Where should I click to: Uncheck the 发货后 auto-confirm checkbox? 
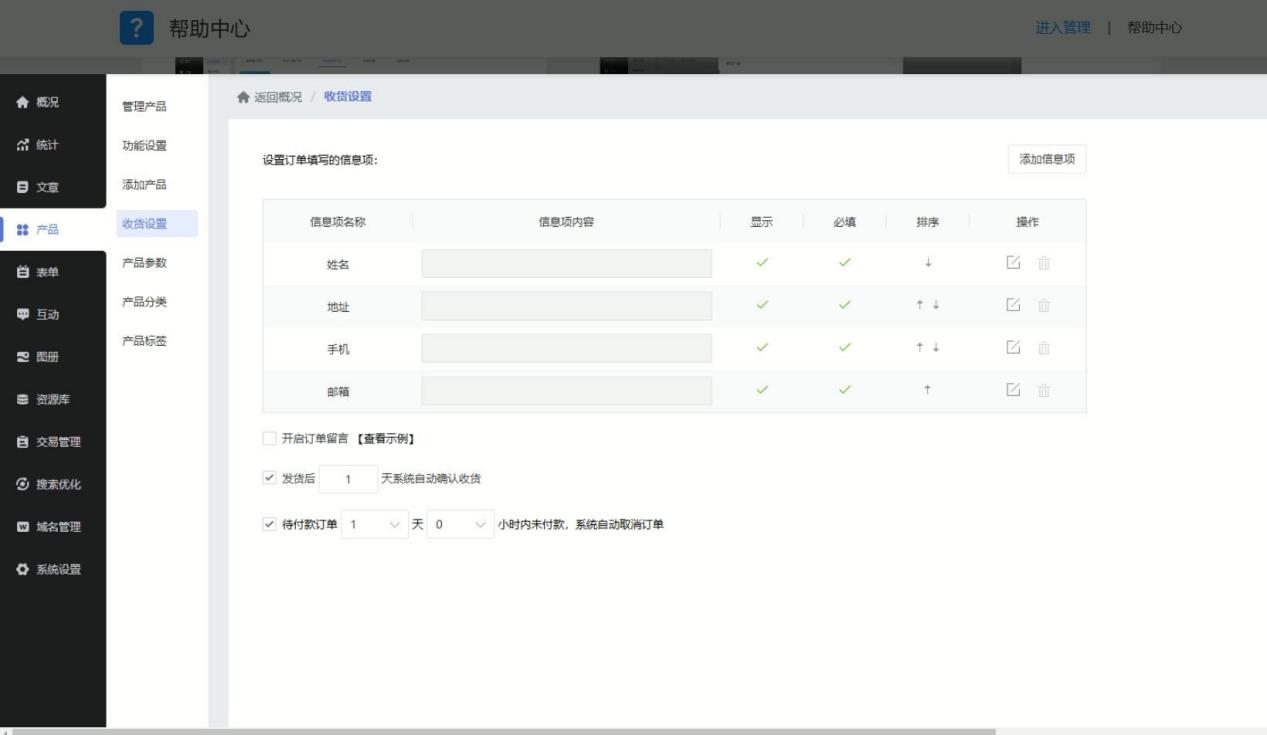click(x=269, y=478)
